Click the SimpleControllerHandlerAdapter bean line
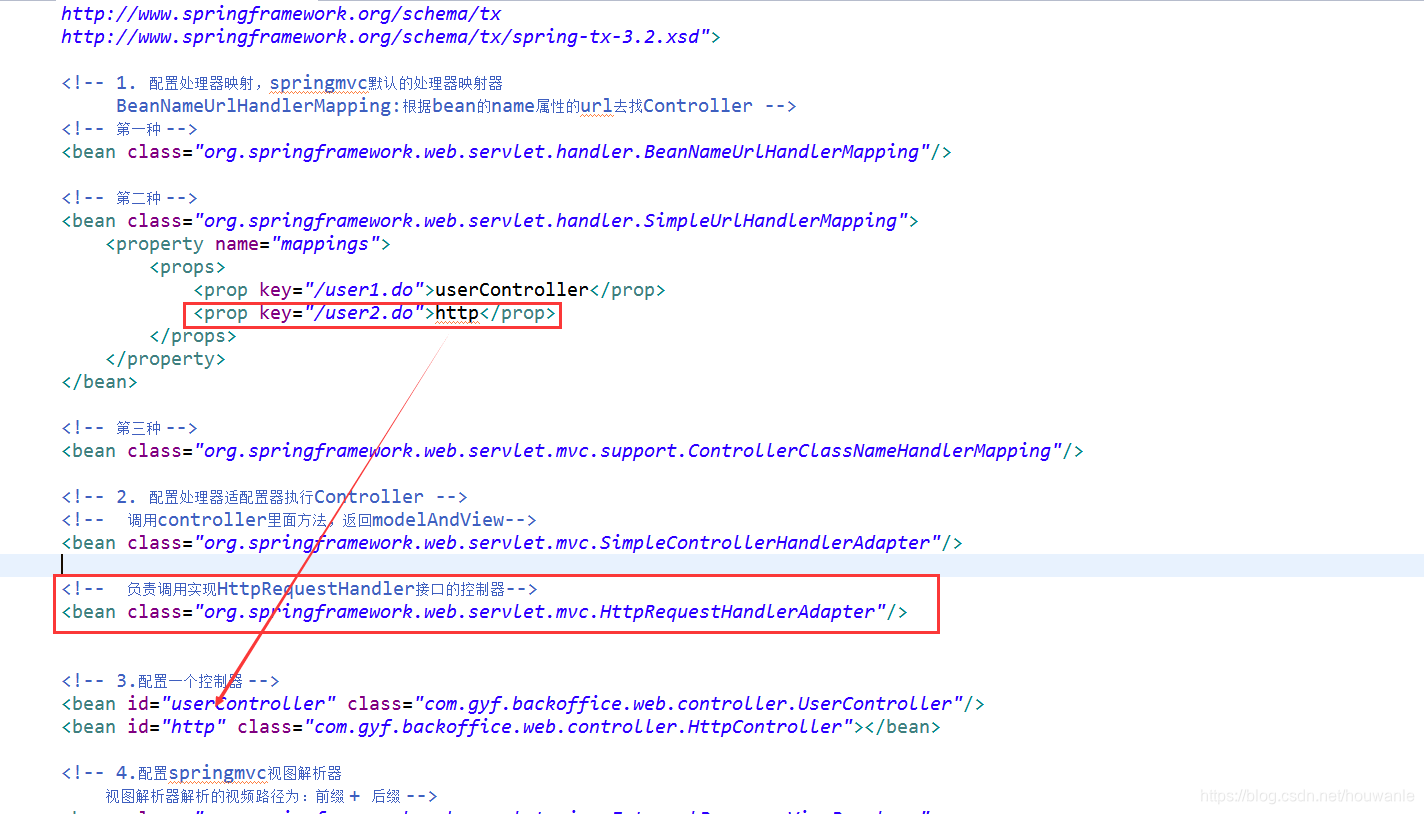 512,543
